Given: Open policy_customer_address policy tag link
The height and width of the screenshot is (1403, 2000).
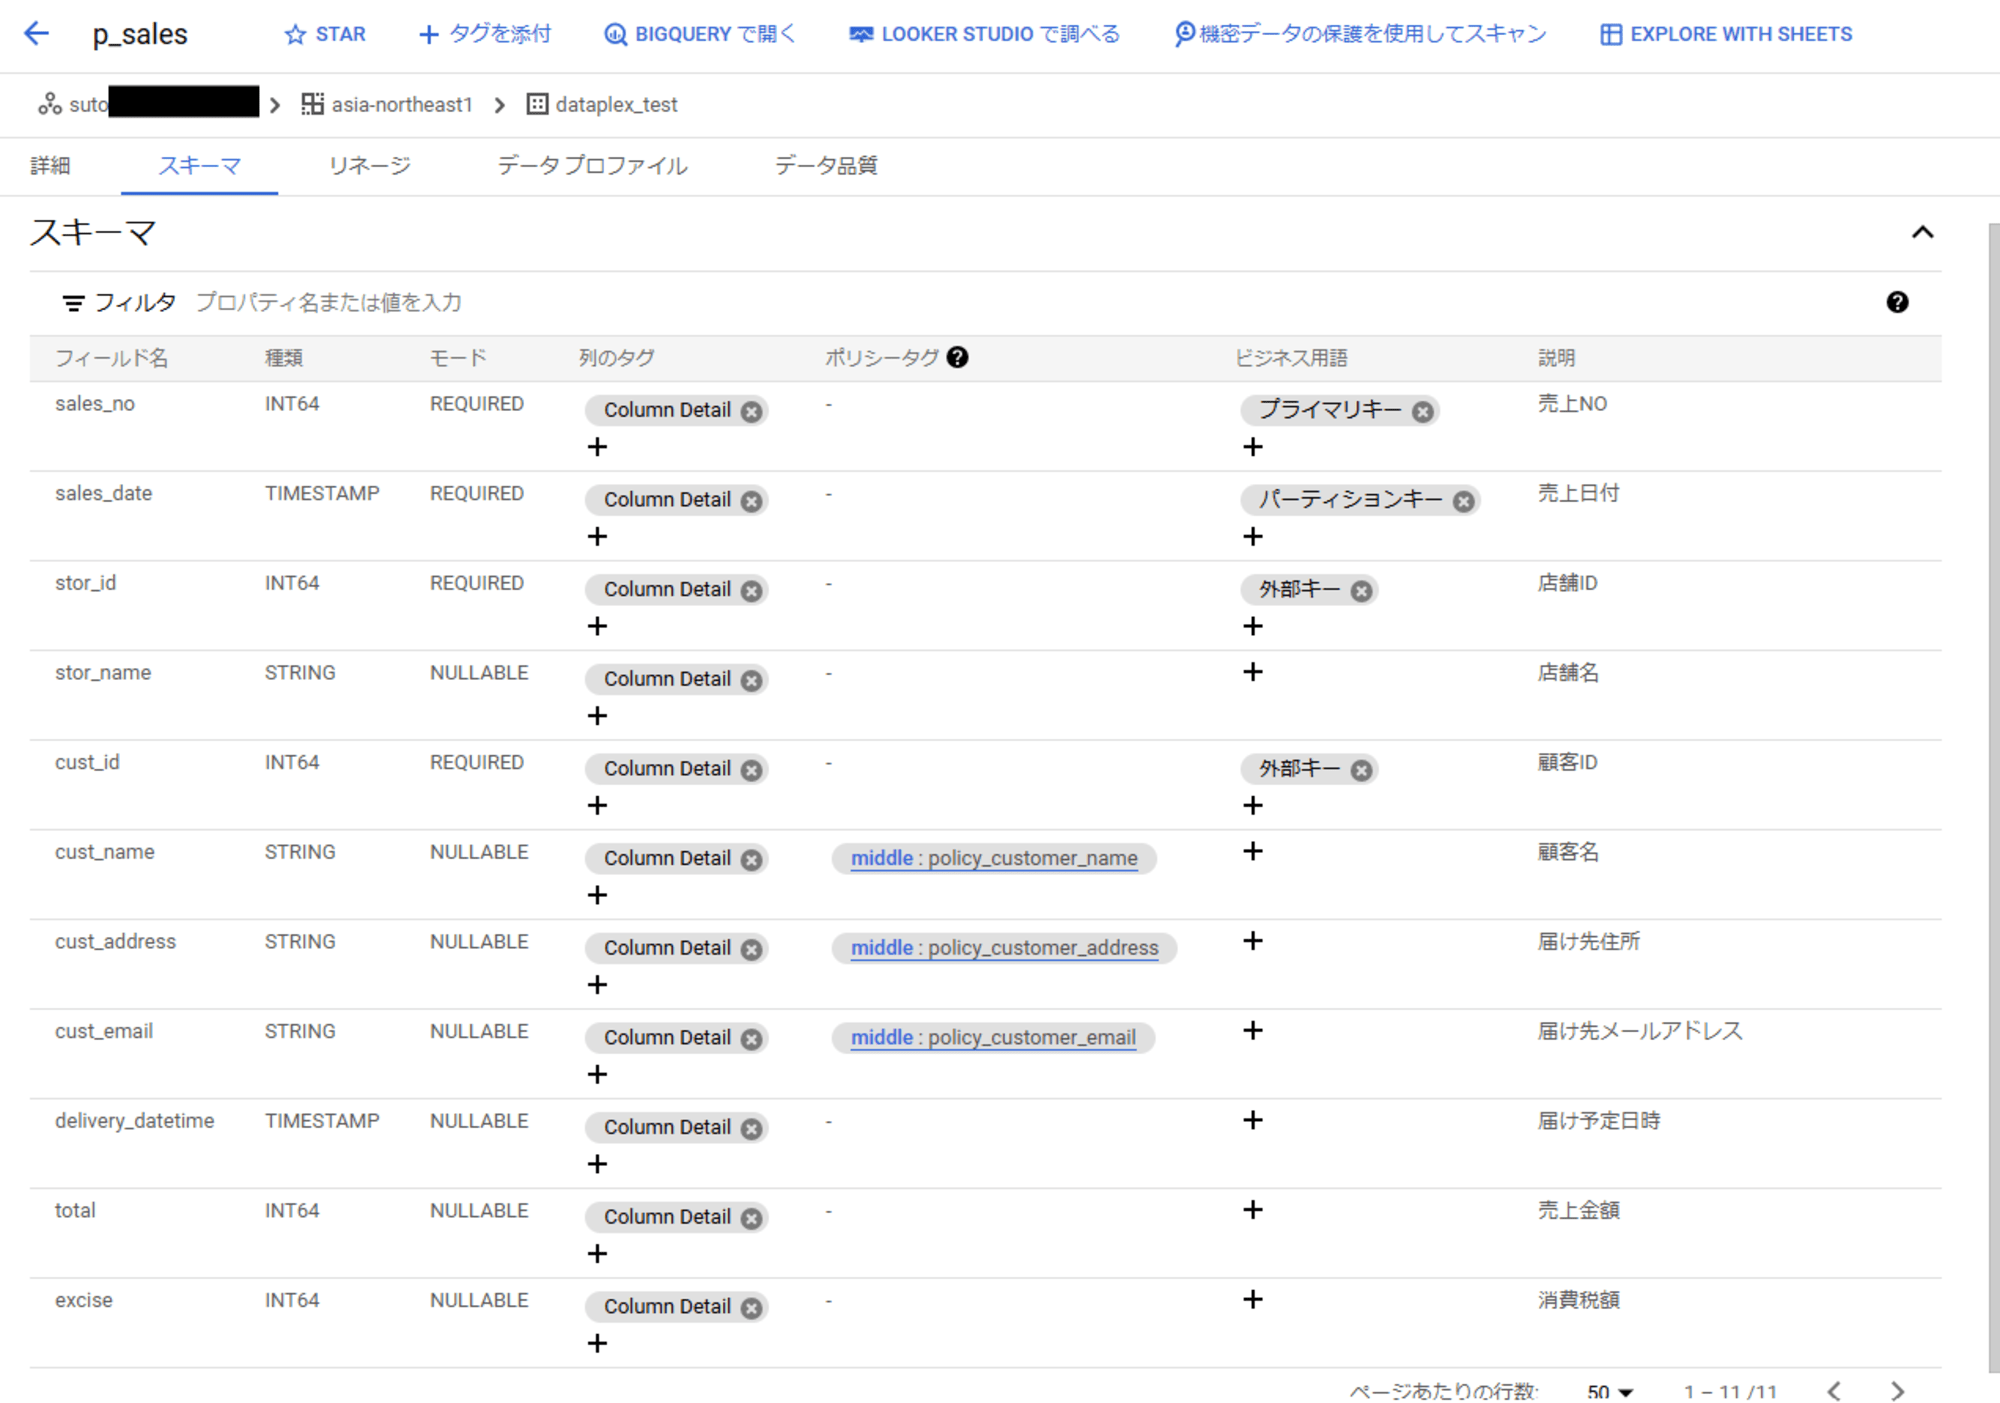Looking at the screenshot, I should pos(1004,948).
